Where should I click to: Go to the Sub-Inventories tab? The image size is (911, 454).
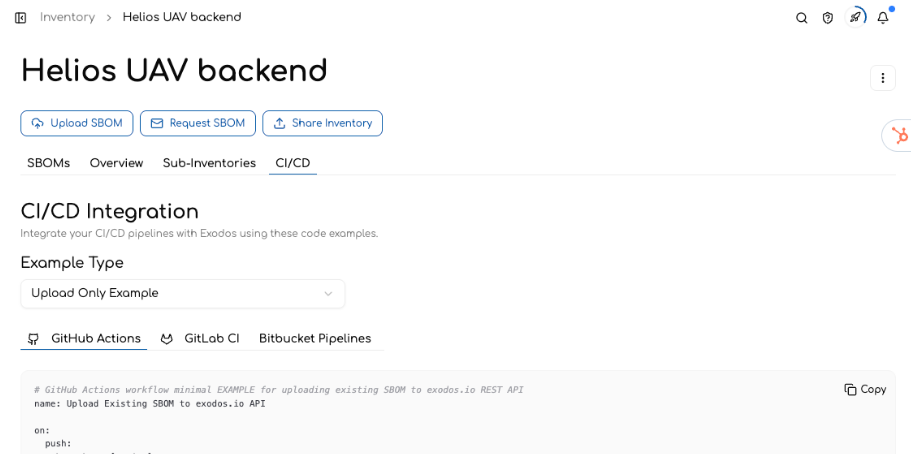point(209,163)
